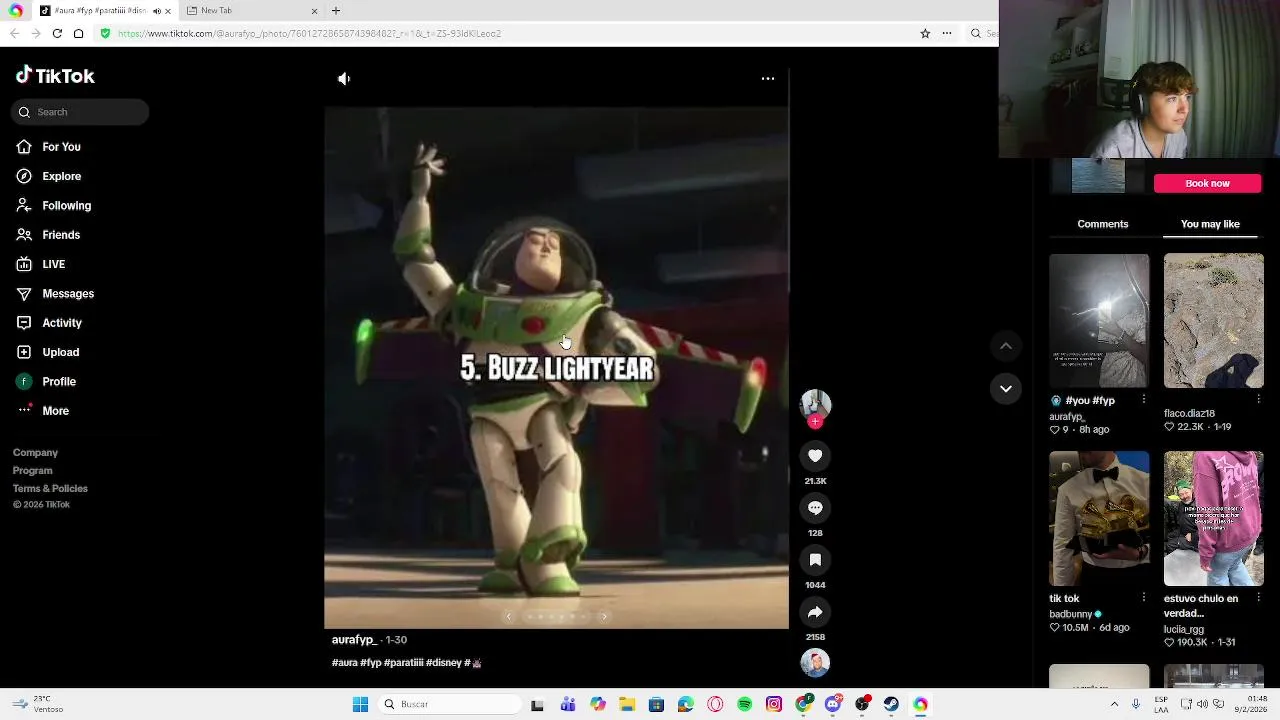Expand the Program footer section
The width and height of the screenshot is (1280, 720).
click(32, 470)
